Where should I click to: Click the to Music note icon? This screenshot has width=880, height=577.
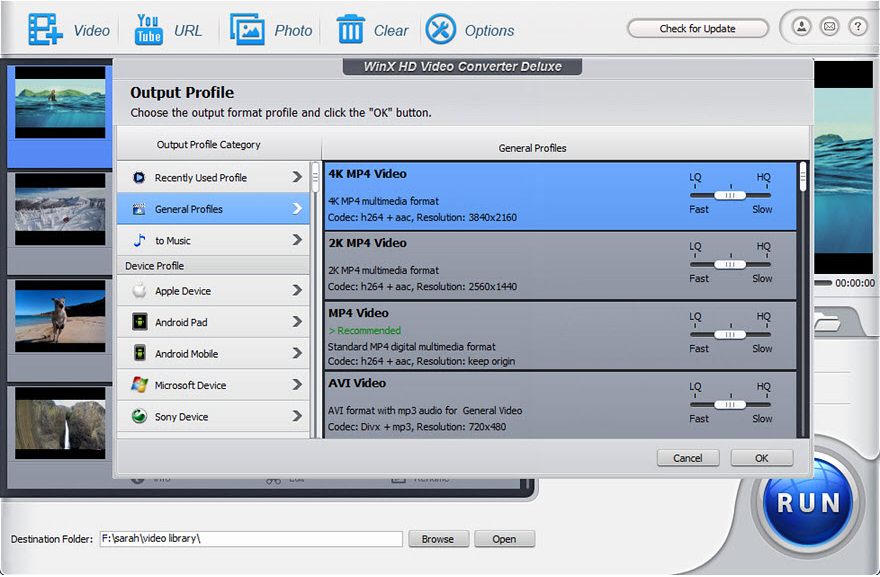[139, 240]
